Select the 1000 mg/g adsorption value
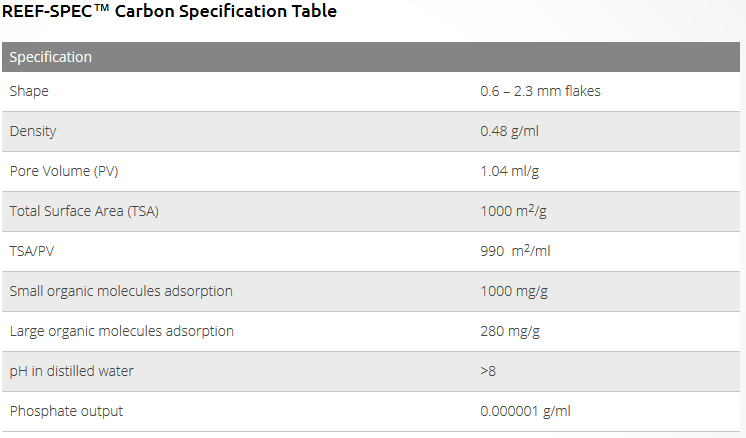 pyautogui.click(x=514, y=291)
